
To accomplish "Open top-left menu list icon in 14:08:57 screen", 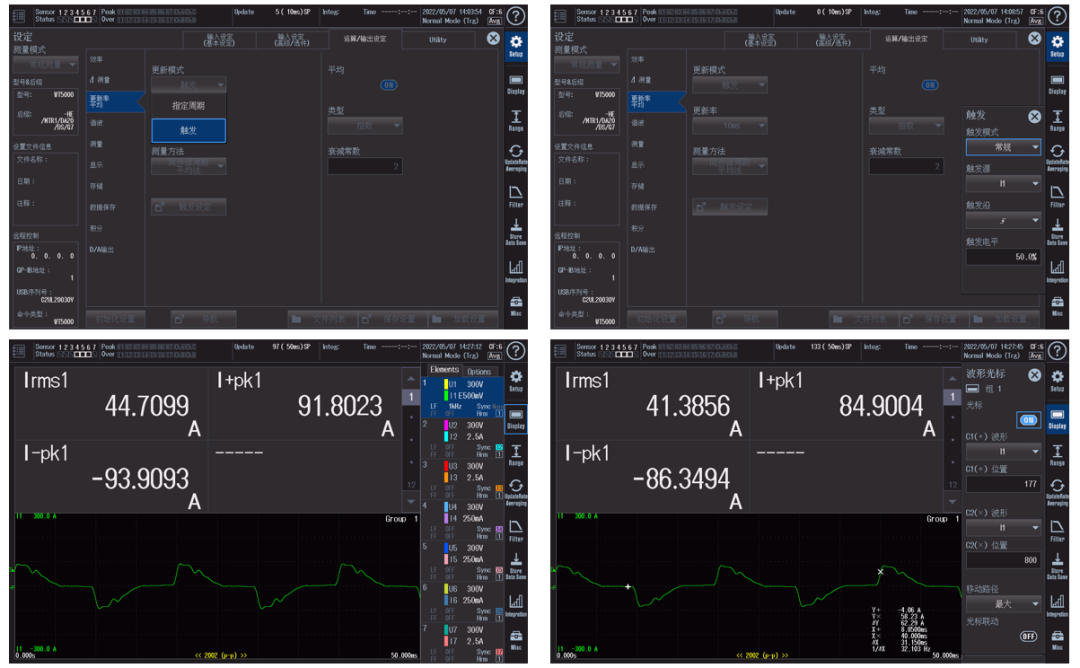I will [561, 16].
